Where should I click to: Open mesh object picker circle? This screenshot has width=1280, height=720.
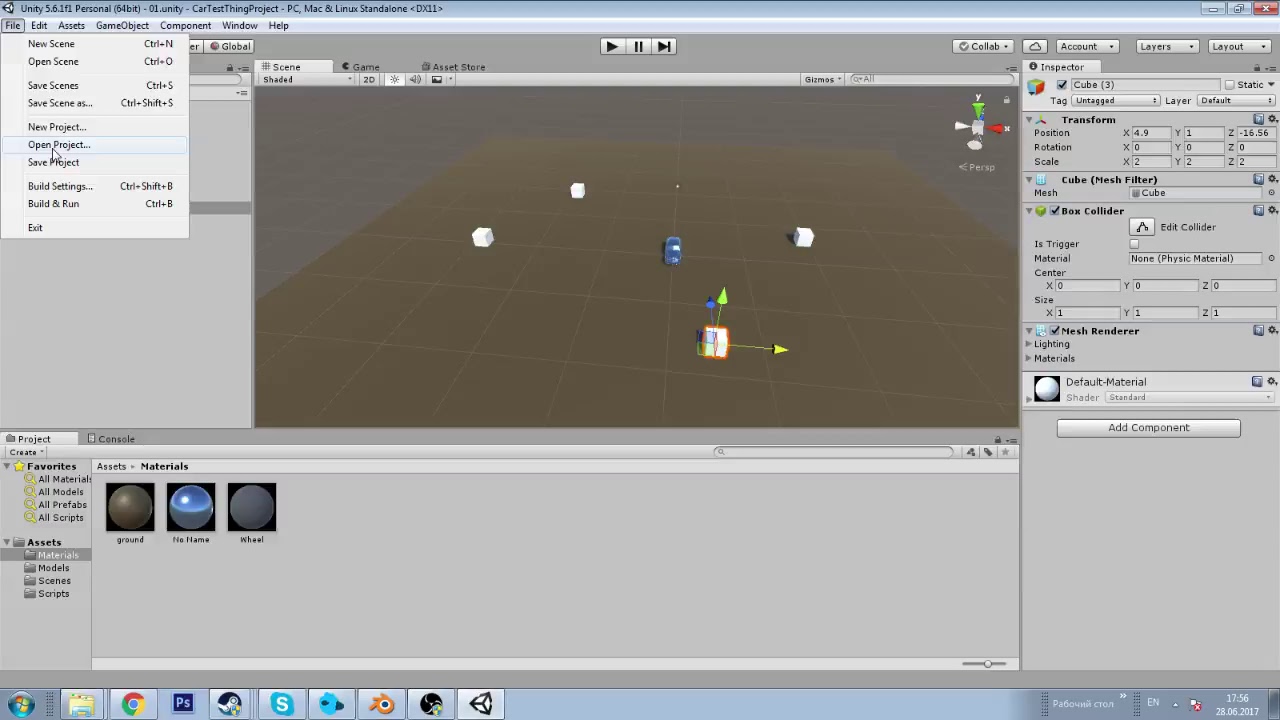[x=1271, y=193]
